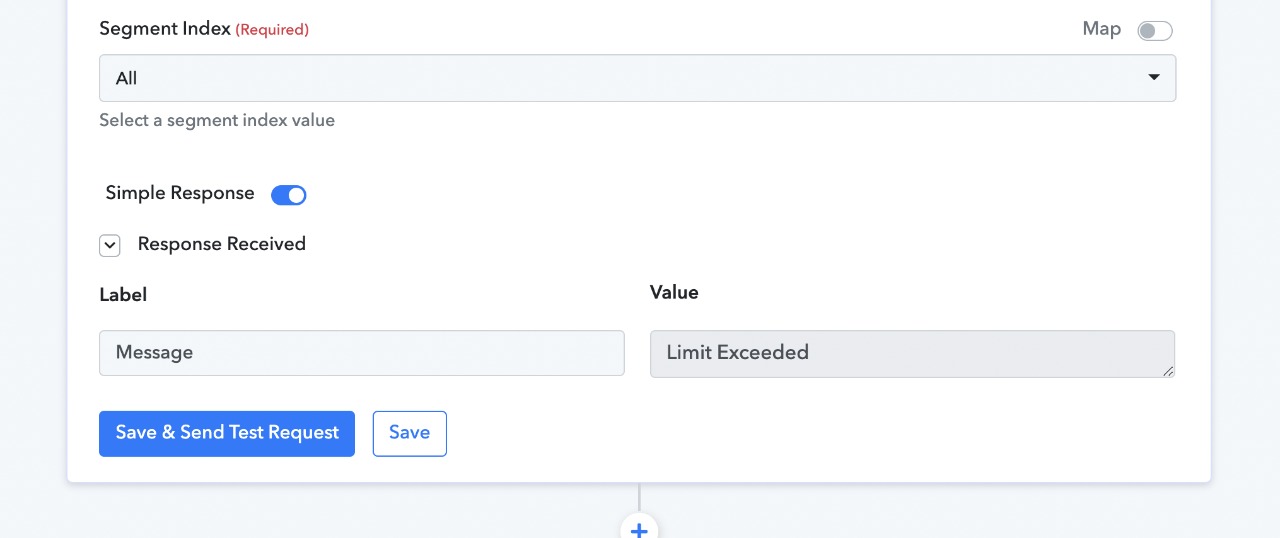Viewport: 1280px width, 538px height.
Task: Disable the Simple Response toggle
Action: click(x=289, y=195)
